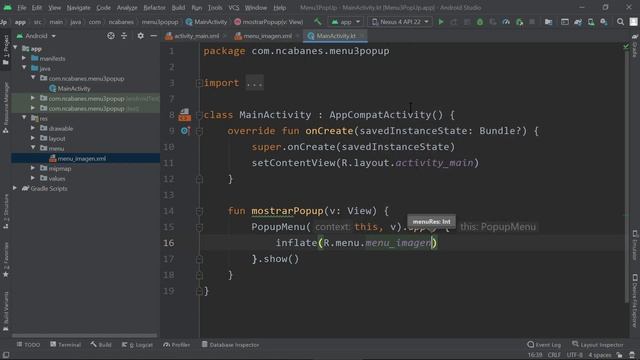
Task: Run the app with the green play button
Action: pos(441,22)
